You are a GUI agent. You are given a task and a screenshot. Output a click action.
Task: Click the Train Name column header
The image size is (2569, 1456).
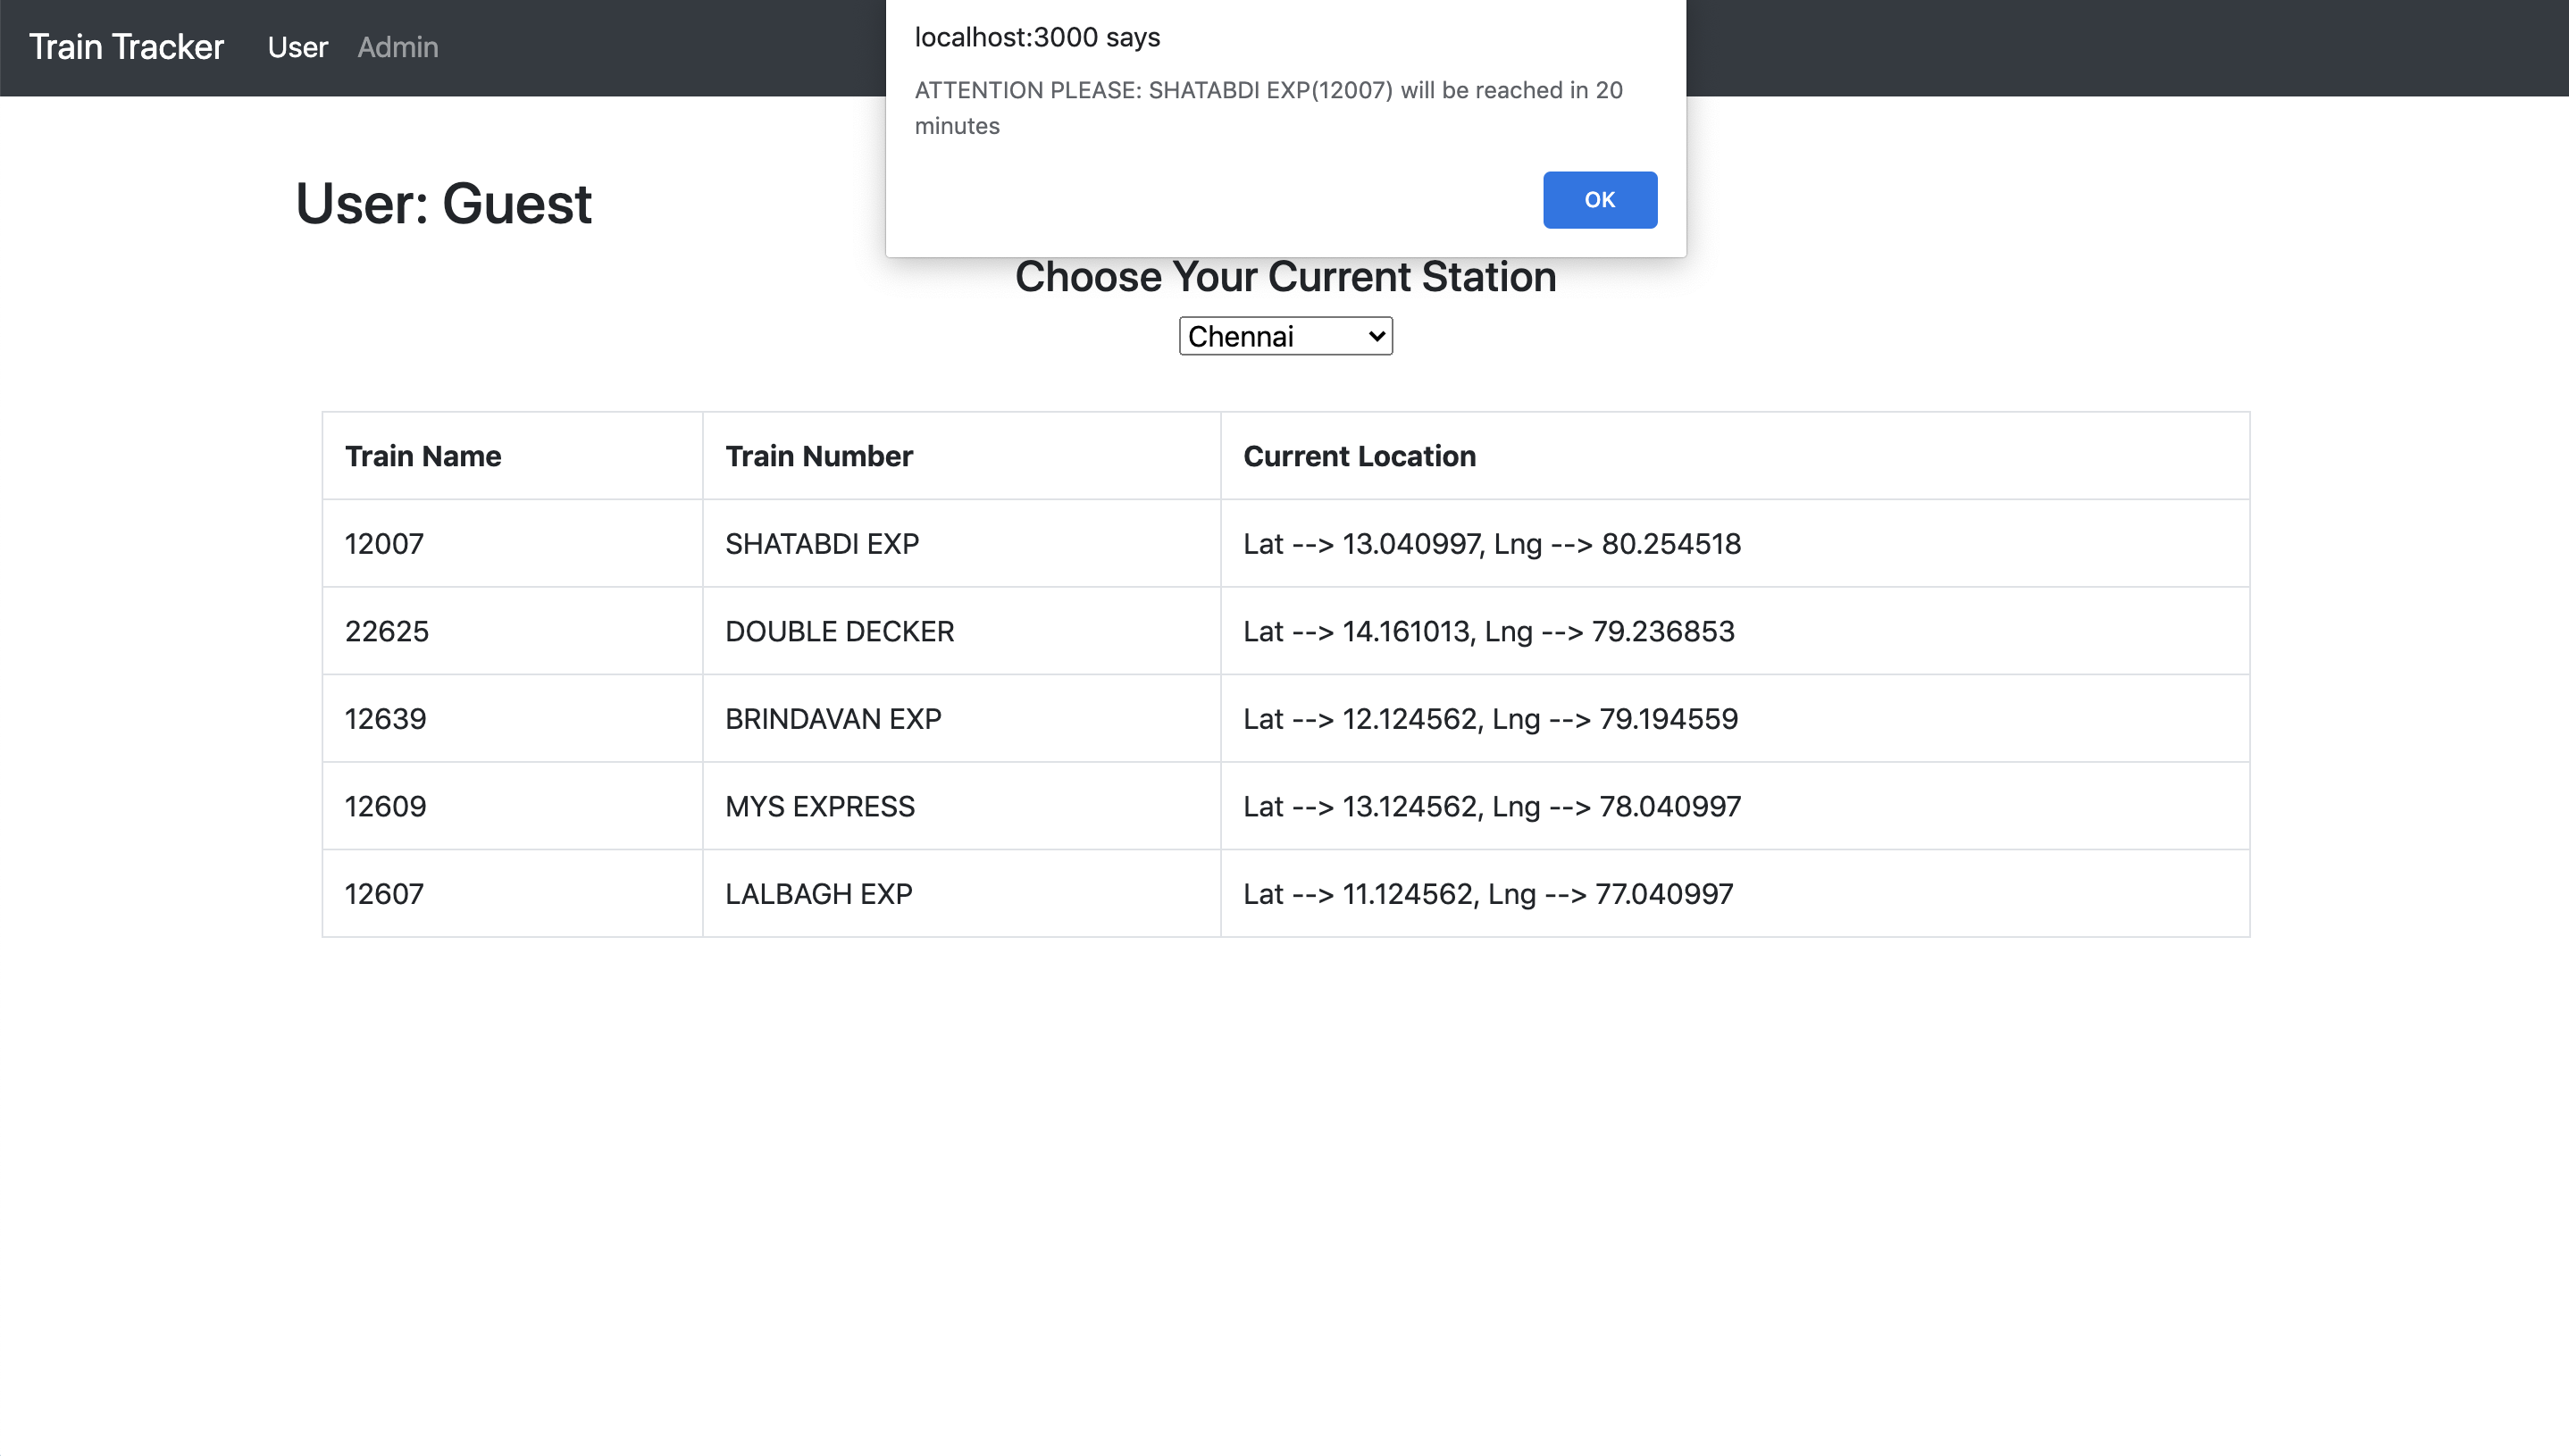click(x=423, y=456)
